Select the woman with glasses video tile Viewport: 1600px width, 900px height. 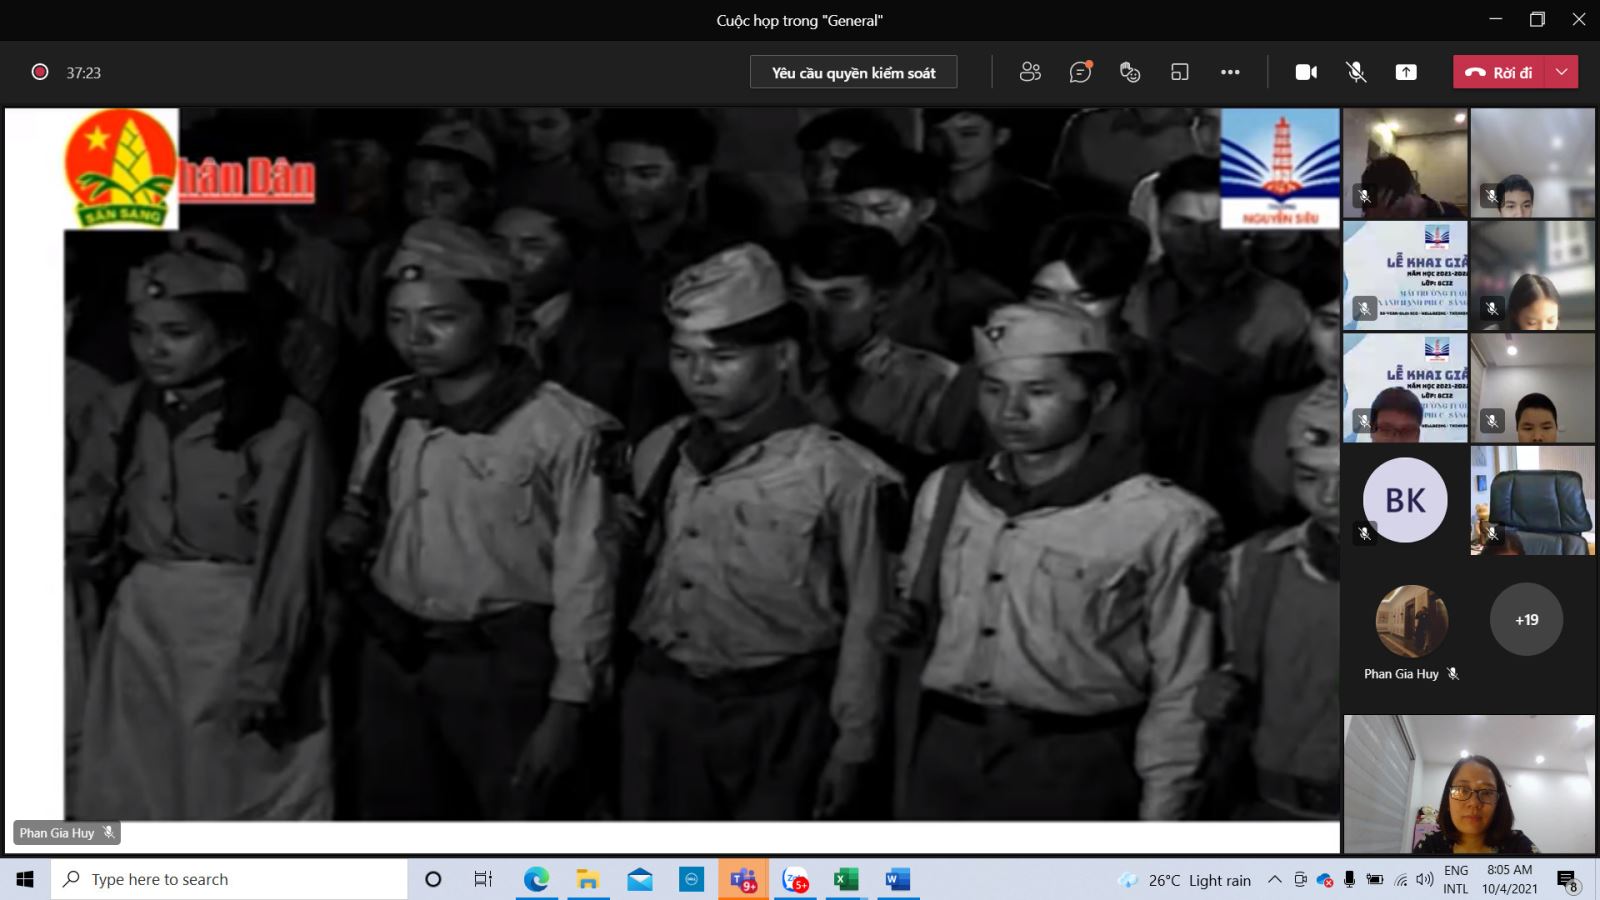(x=1469, y=784)
